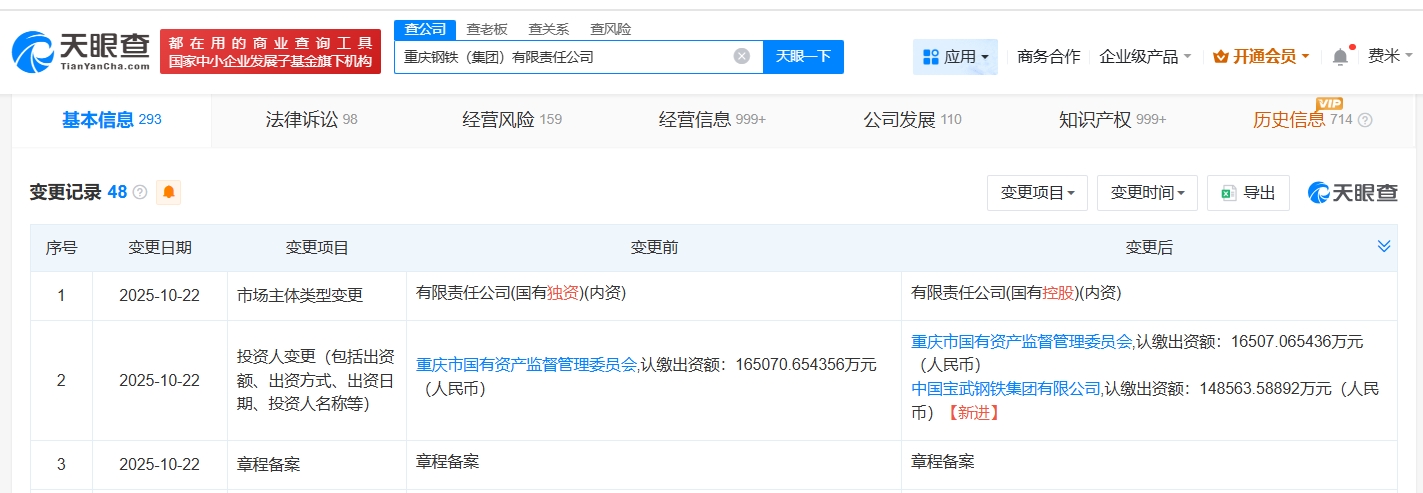Screen dimensions: 1423x493
Task: Open the 变更时间 filter dropdown
Action: click(x=1146, y=193)
